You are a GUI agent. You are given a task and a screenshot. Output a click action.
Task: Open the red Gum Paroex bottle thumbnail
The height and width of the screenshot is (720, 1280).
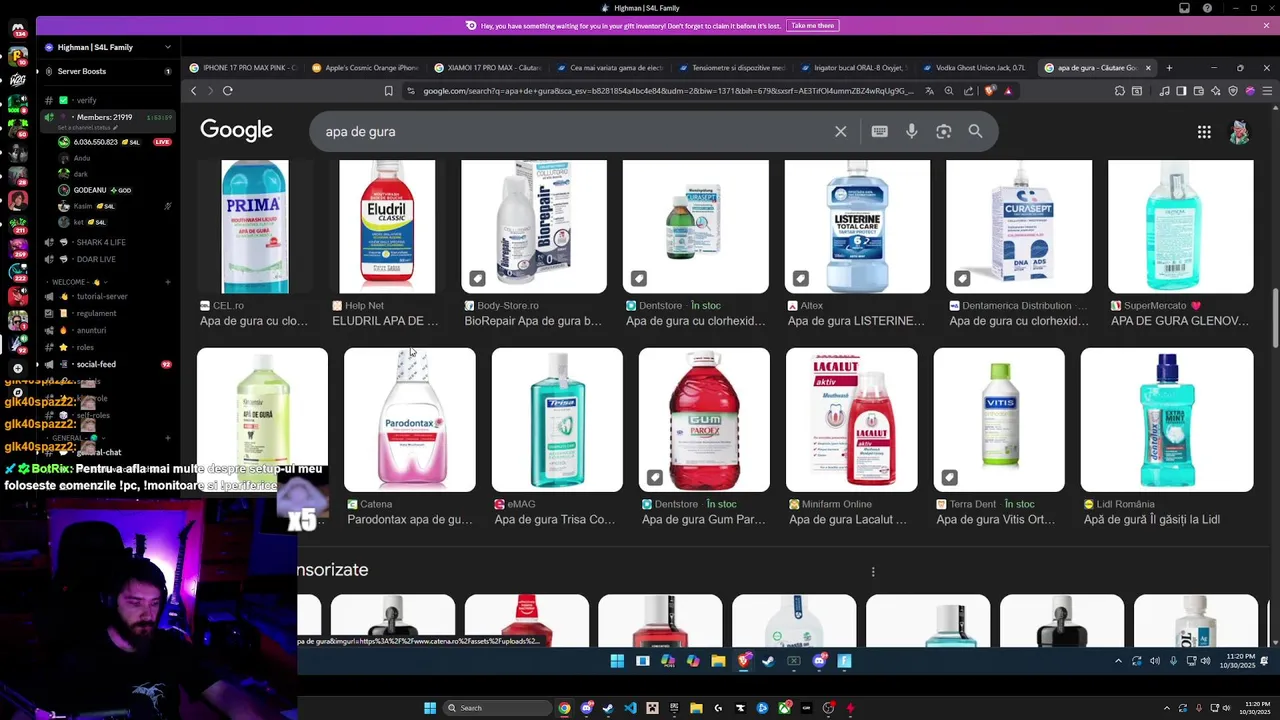pos(704,420)
